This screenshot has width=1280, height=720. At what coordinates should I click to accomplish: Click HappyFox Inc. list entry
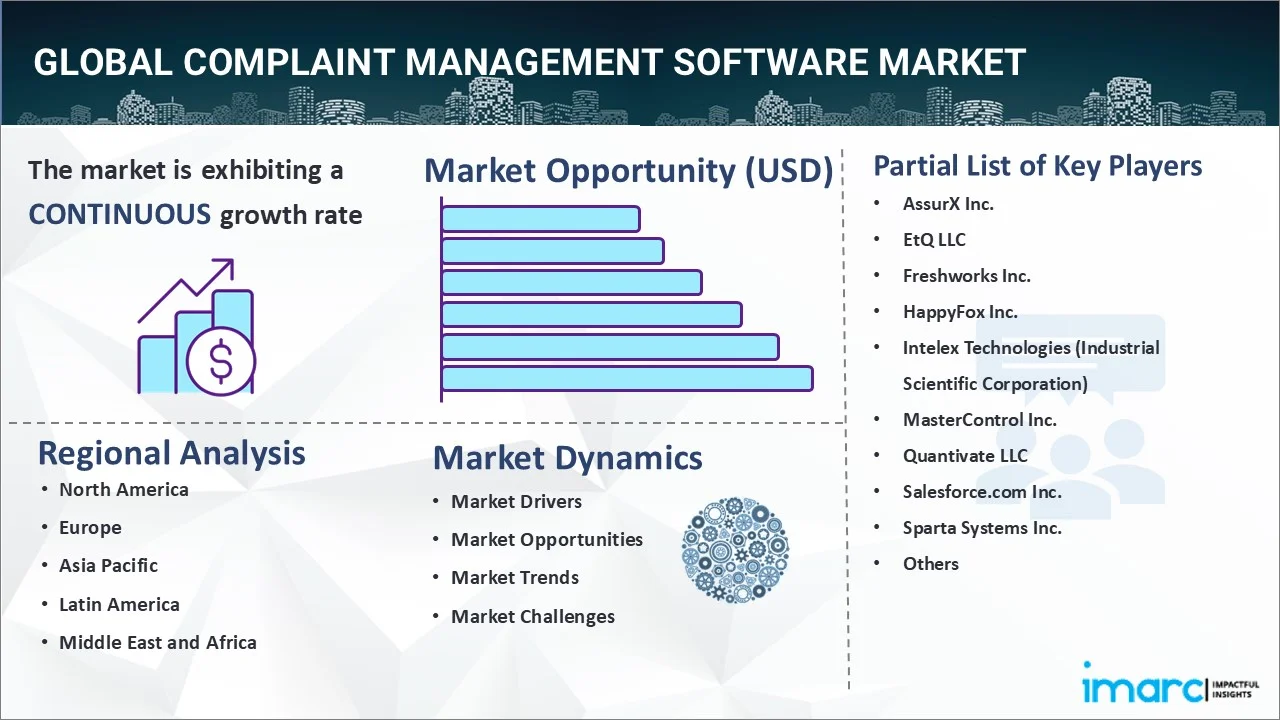pos(960,311)
